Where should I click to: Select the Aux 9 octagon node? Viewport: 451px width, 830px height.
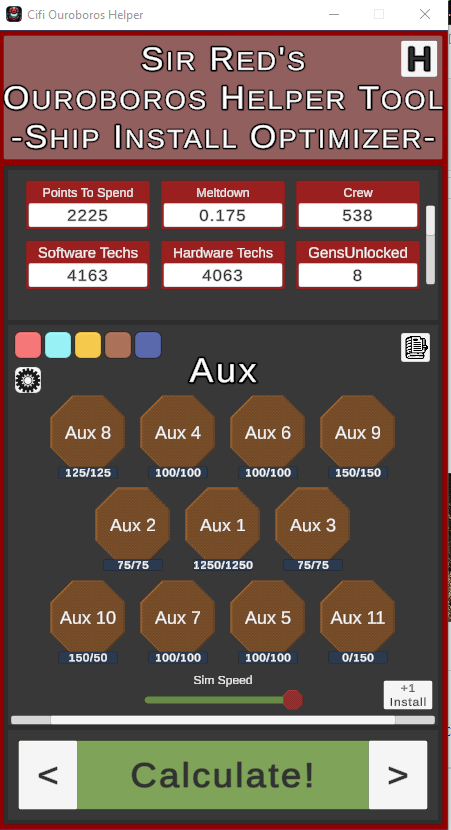(x=358, y=432)
